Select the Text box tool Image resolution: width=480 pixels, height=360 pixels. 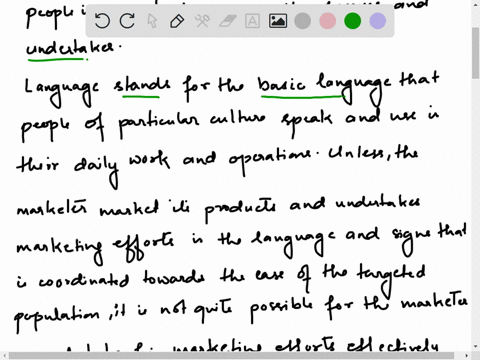(253, 21)
